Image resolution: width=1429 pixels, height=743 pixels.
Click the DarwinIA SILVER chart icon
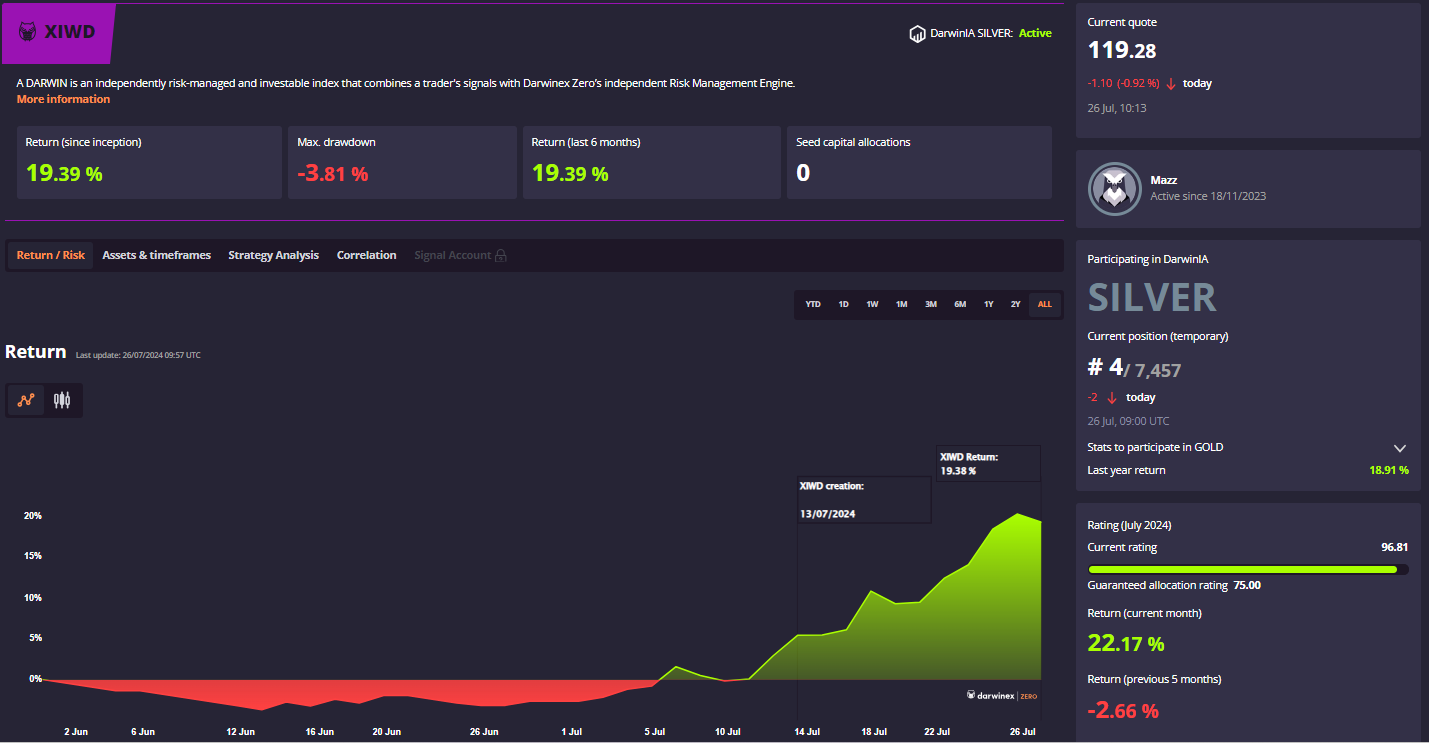(916, 34)
